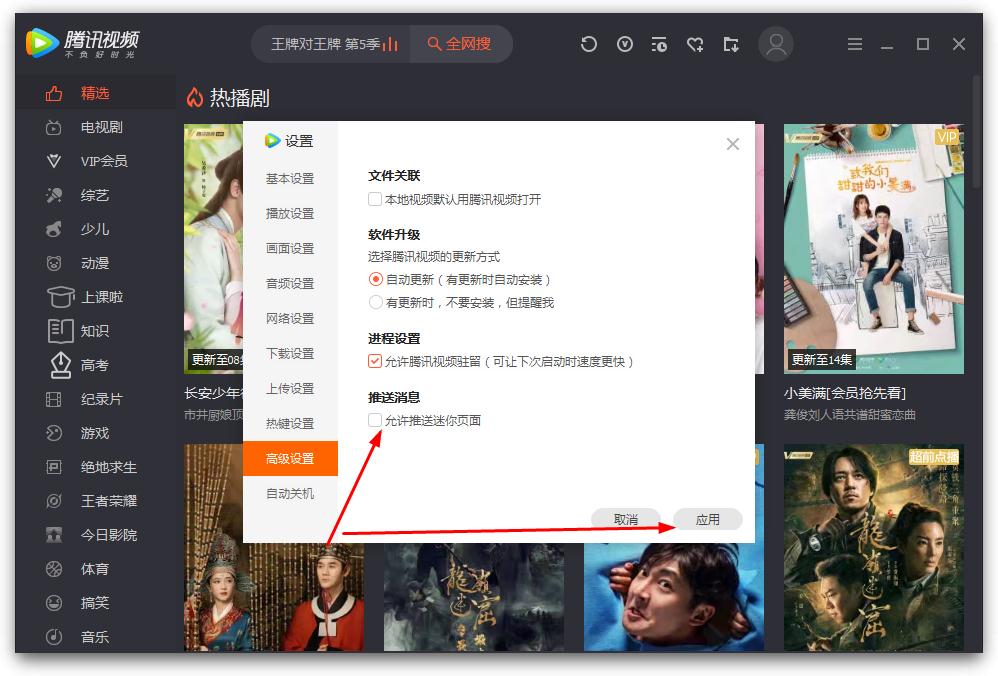Check 允许推送迷你页面
The width and height of the screenshot is (998, 676).
tap(372, 420)
